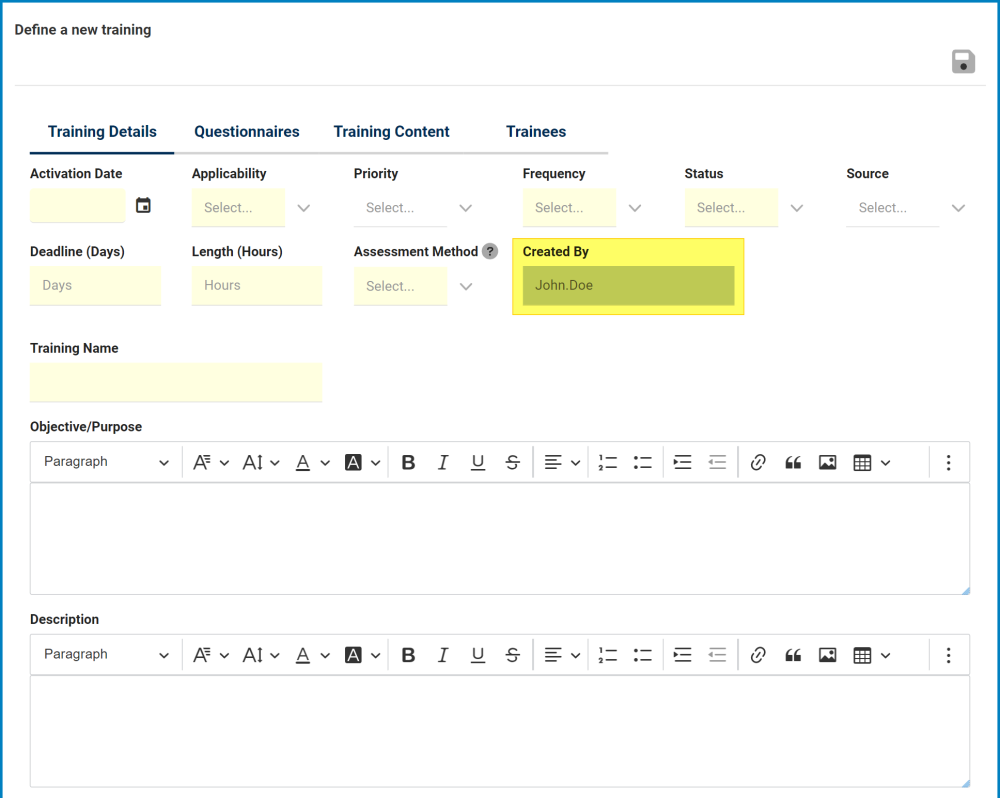Image resolution: width=1000 pixels, height=798 pixels.
Task: Open the overflow menu in the Description toolbar
Action: (948, 654)
